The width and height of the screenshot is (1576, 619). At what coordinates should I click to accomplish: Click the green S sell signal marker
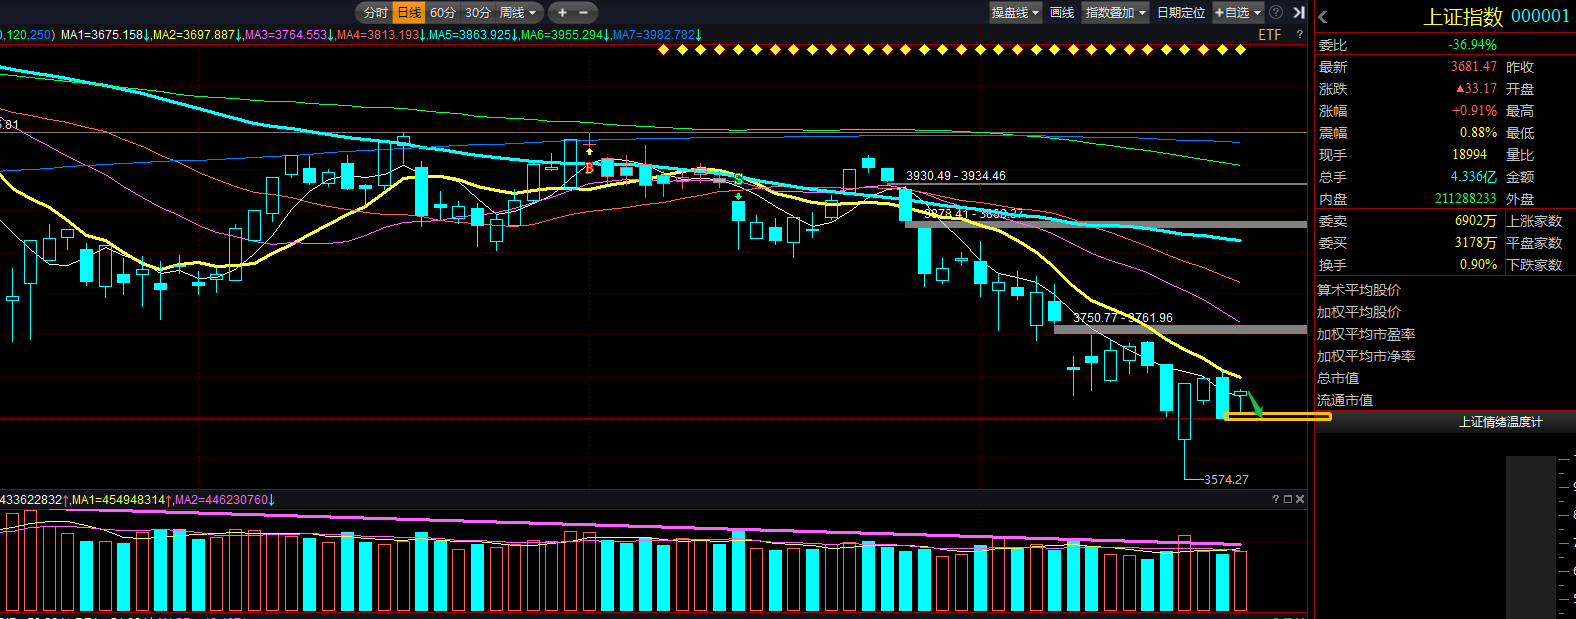point(738,180)
